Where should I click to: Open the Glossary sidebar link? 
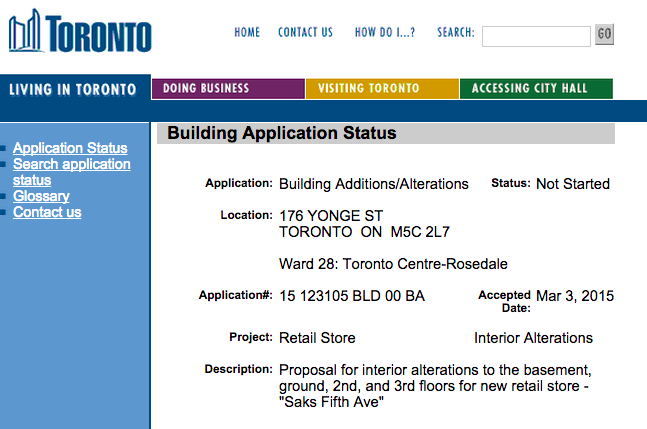pyautogui.click(x=41, y=196)
